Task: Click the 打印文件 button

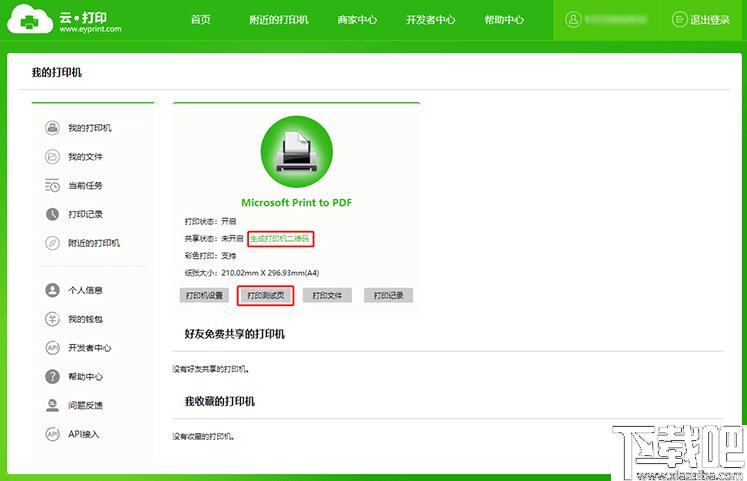Action: (x=327, y=295)
